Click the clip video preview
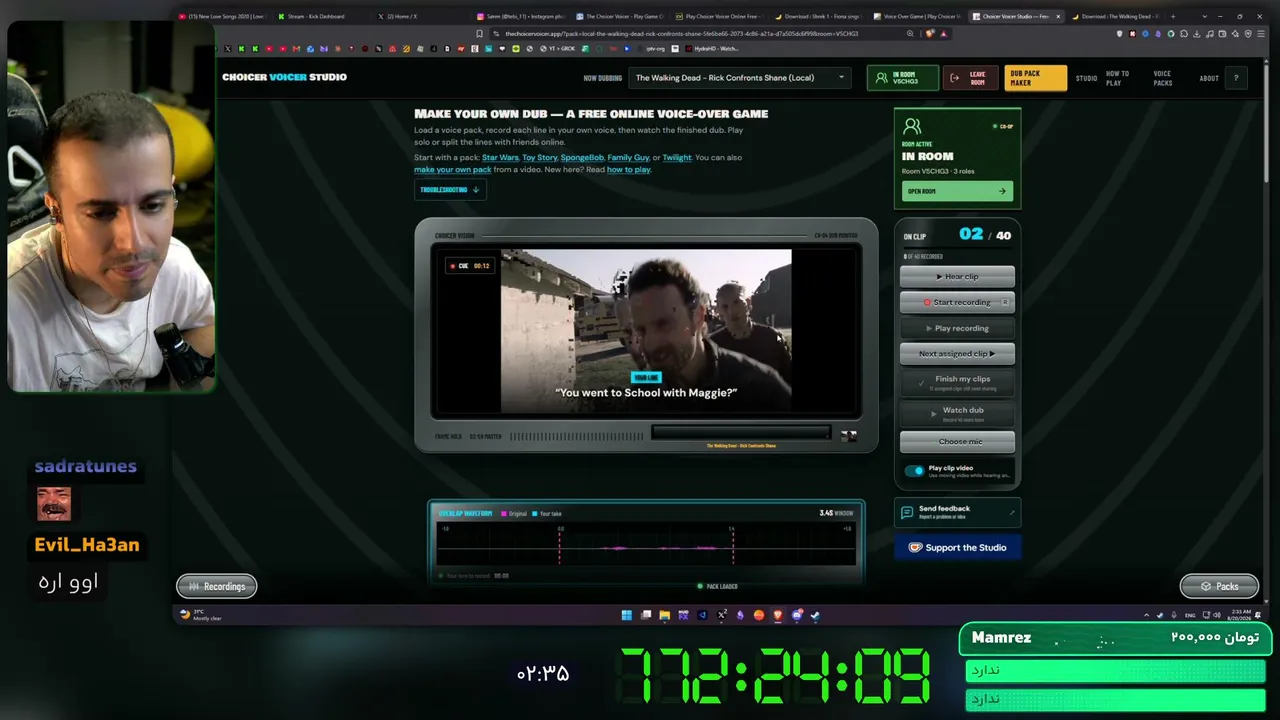This screenshot has width=1280, height=720. 646,331
